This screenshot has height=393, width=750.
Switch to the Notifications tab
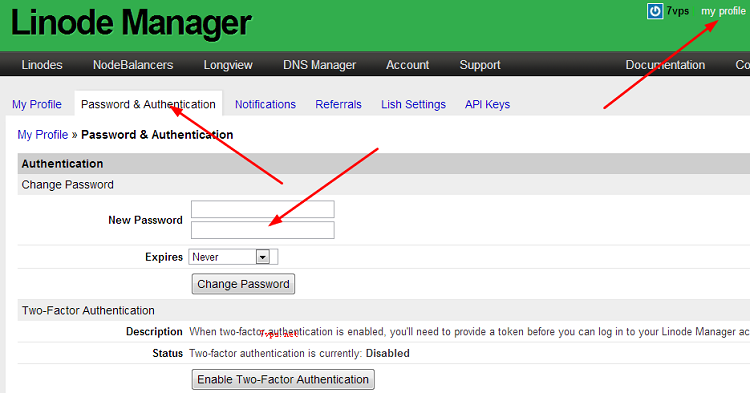pos(265,104)
